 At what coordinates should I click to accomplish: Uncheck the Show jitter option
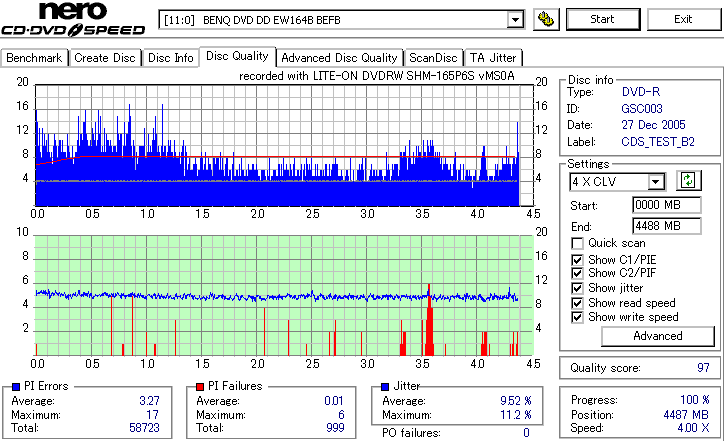(x=577, y=288)
